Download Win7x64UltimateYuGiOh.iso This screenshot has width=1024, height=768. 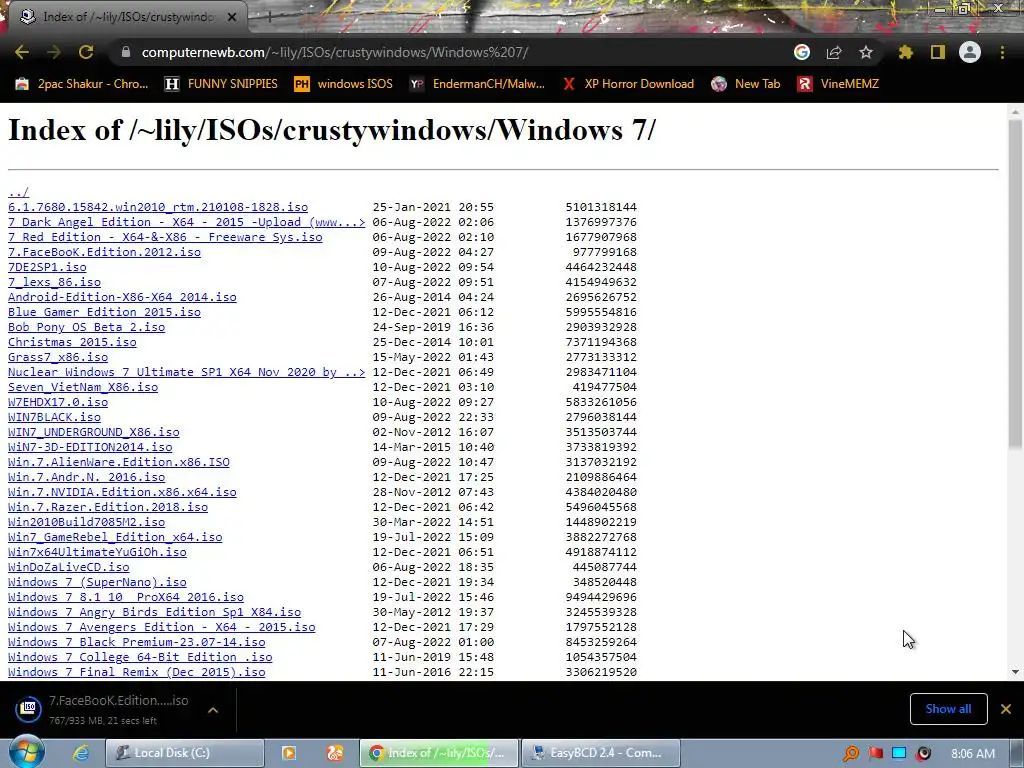pyautogui.click(x=97, y=552)
